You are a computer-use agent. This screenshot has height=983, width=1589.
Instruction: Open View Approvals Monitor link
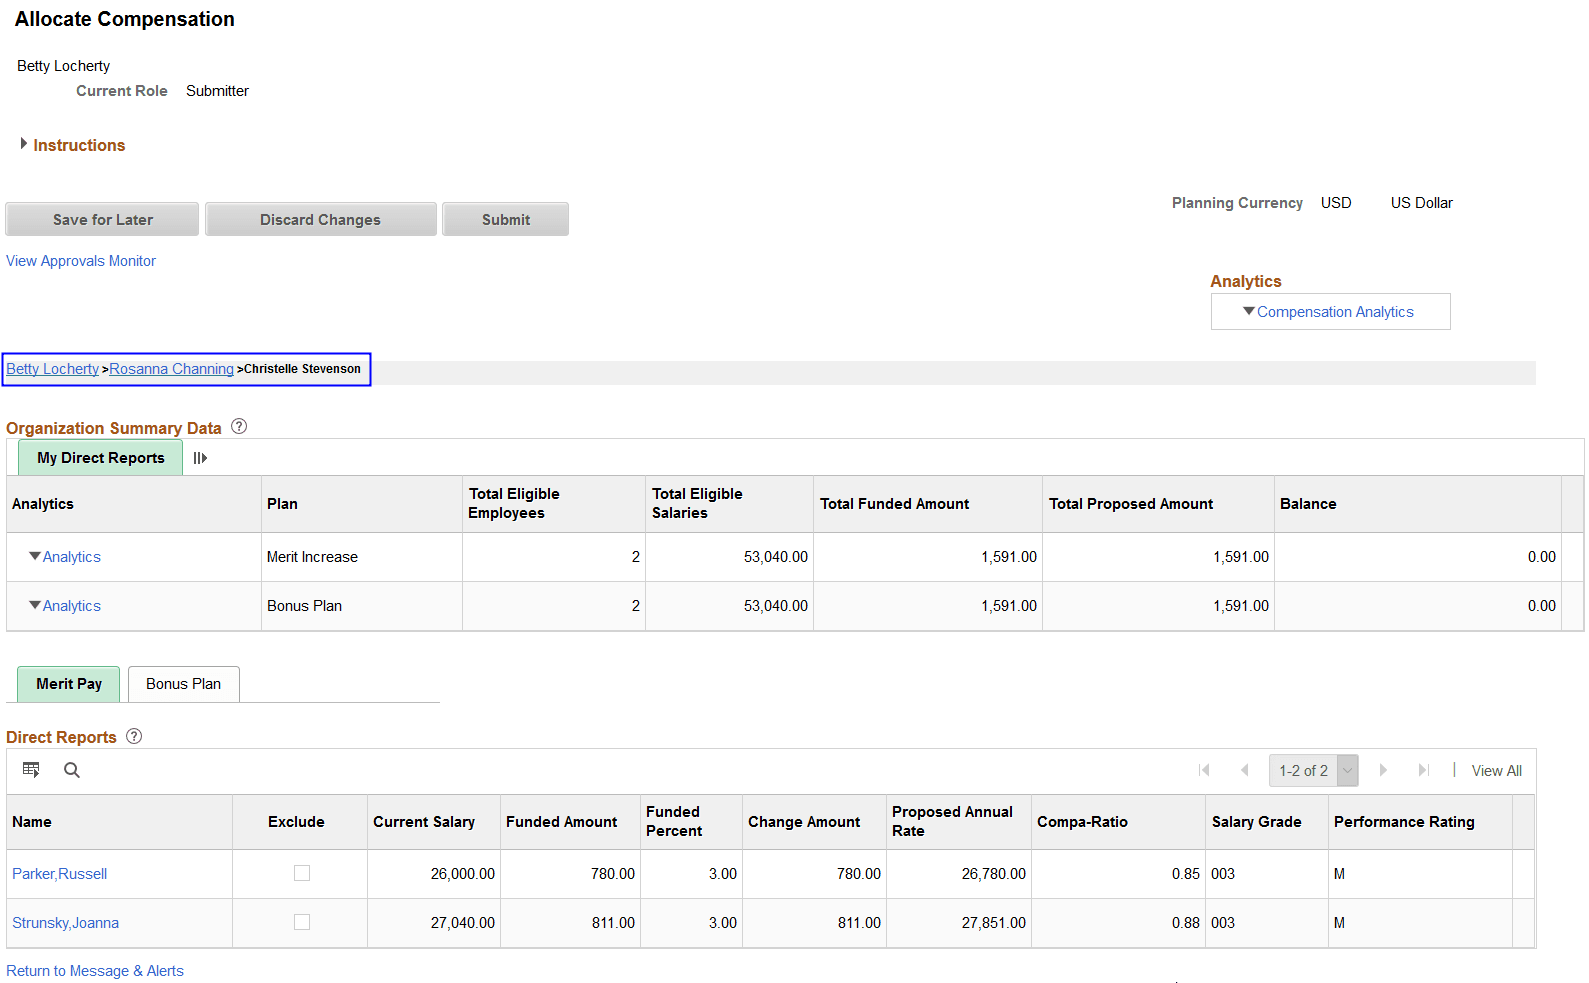pyautogui.click(x=81, y=261)
